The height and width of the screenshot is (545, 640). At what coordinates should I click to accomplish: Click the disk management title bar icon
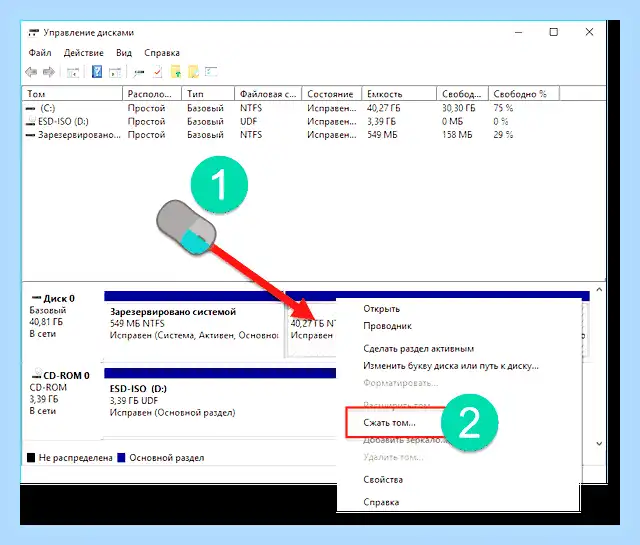[x=33, y=33]
